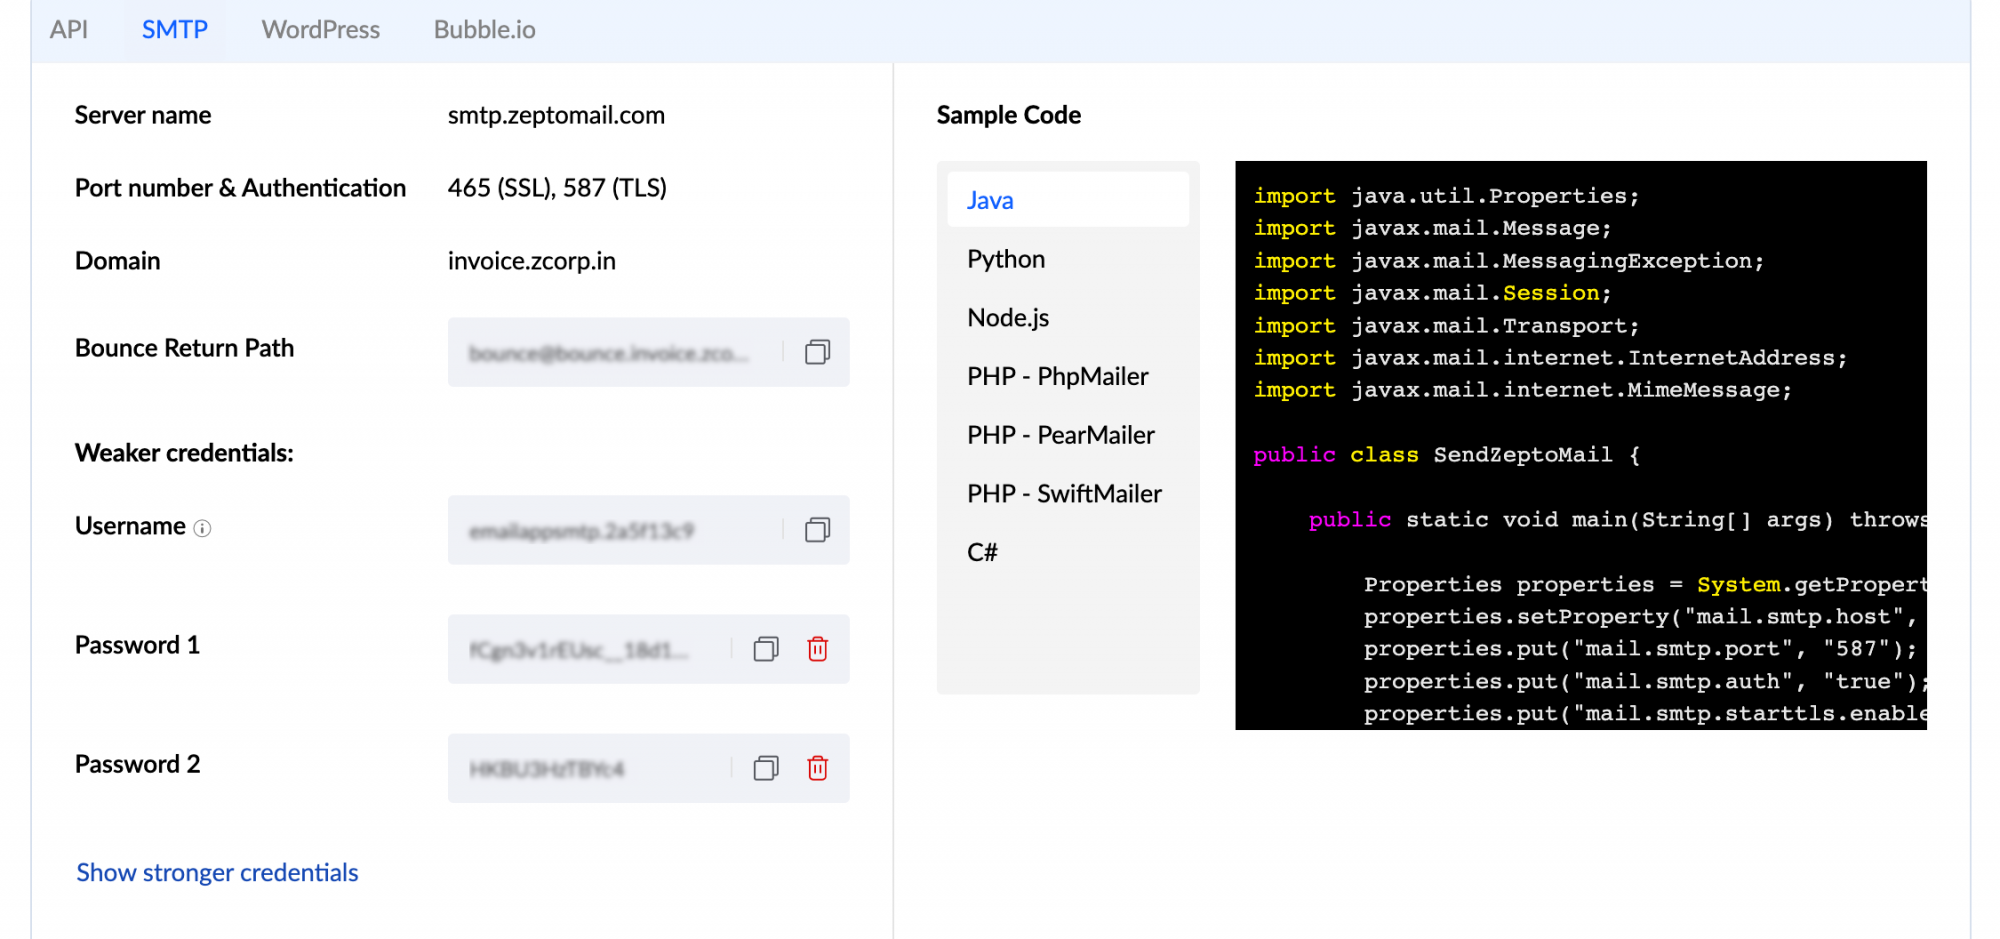Click the Bounce Return Path field
Viewport: 2000px width, 939px height.
[600, 352]
